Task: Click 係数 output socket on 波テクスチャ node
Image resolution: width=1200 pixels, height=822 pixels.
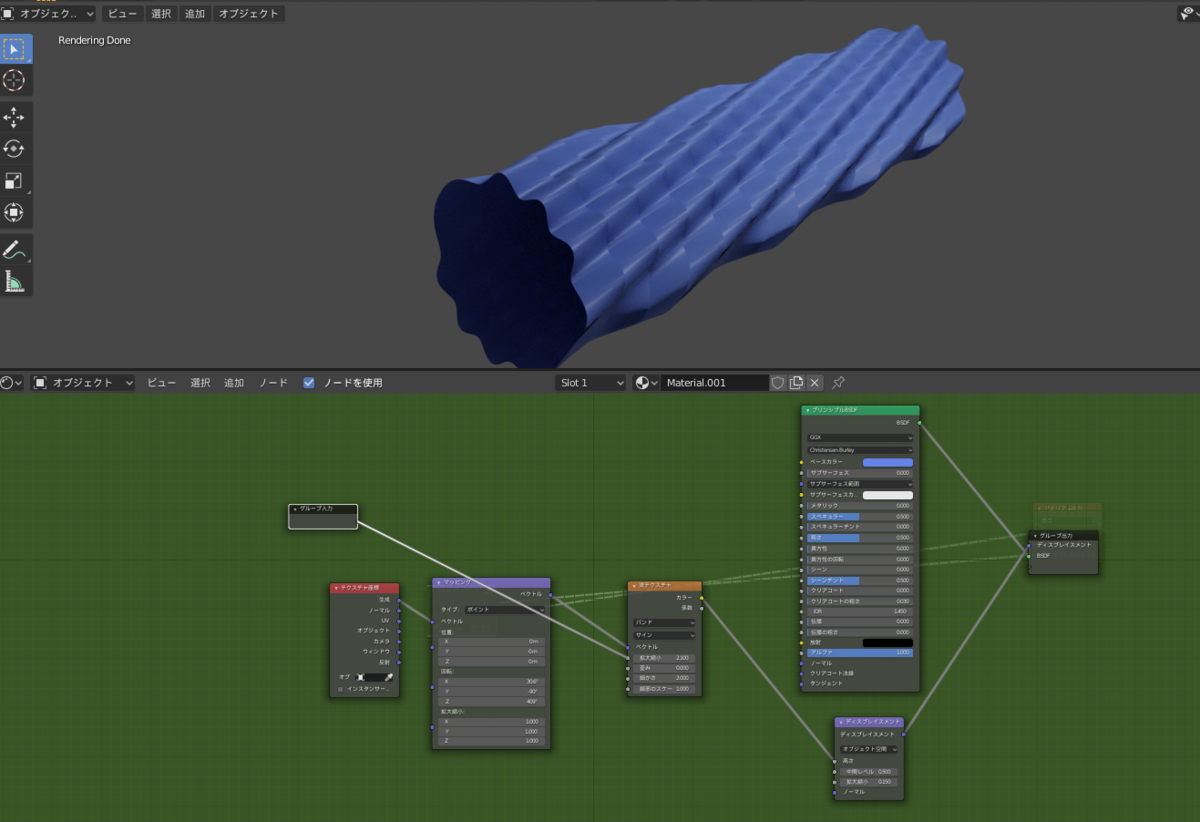Action: point(701,607)
